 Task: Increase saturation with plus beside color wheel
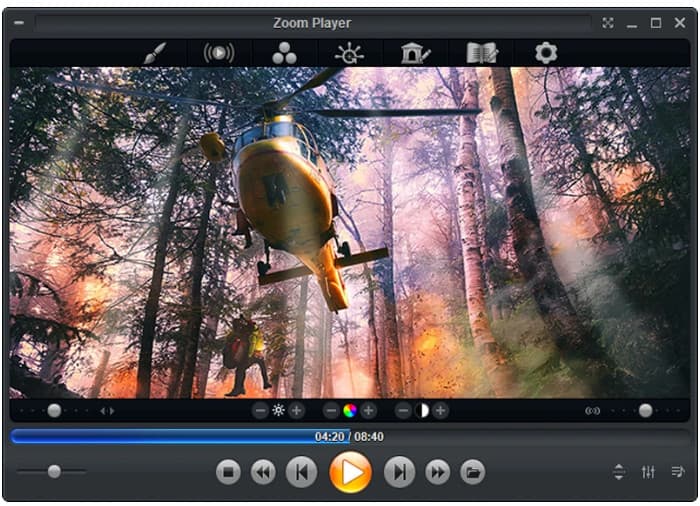(368, 410)
